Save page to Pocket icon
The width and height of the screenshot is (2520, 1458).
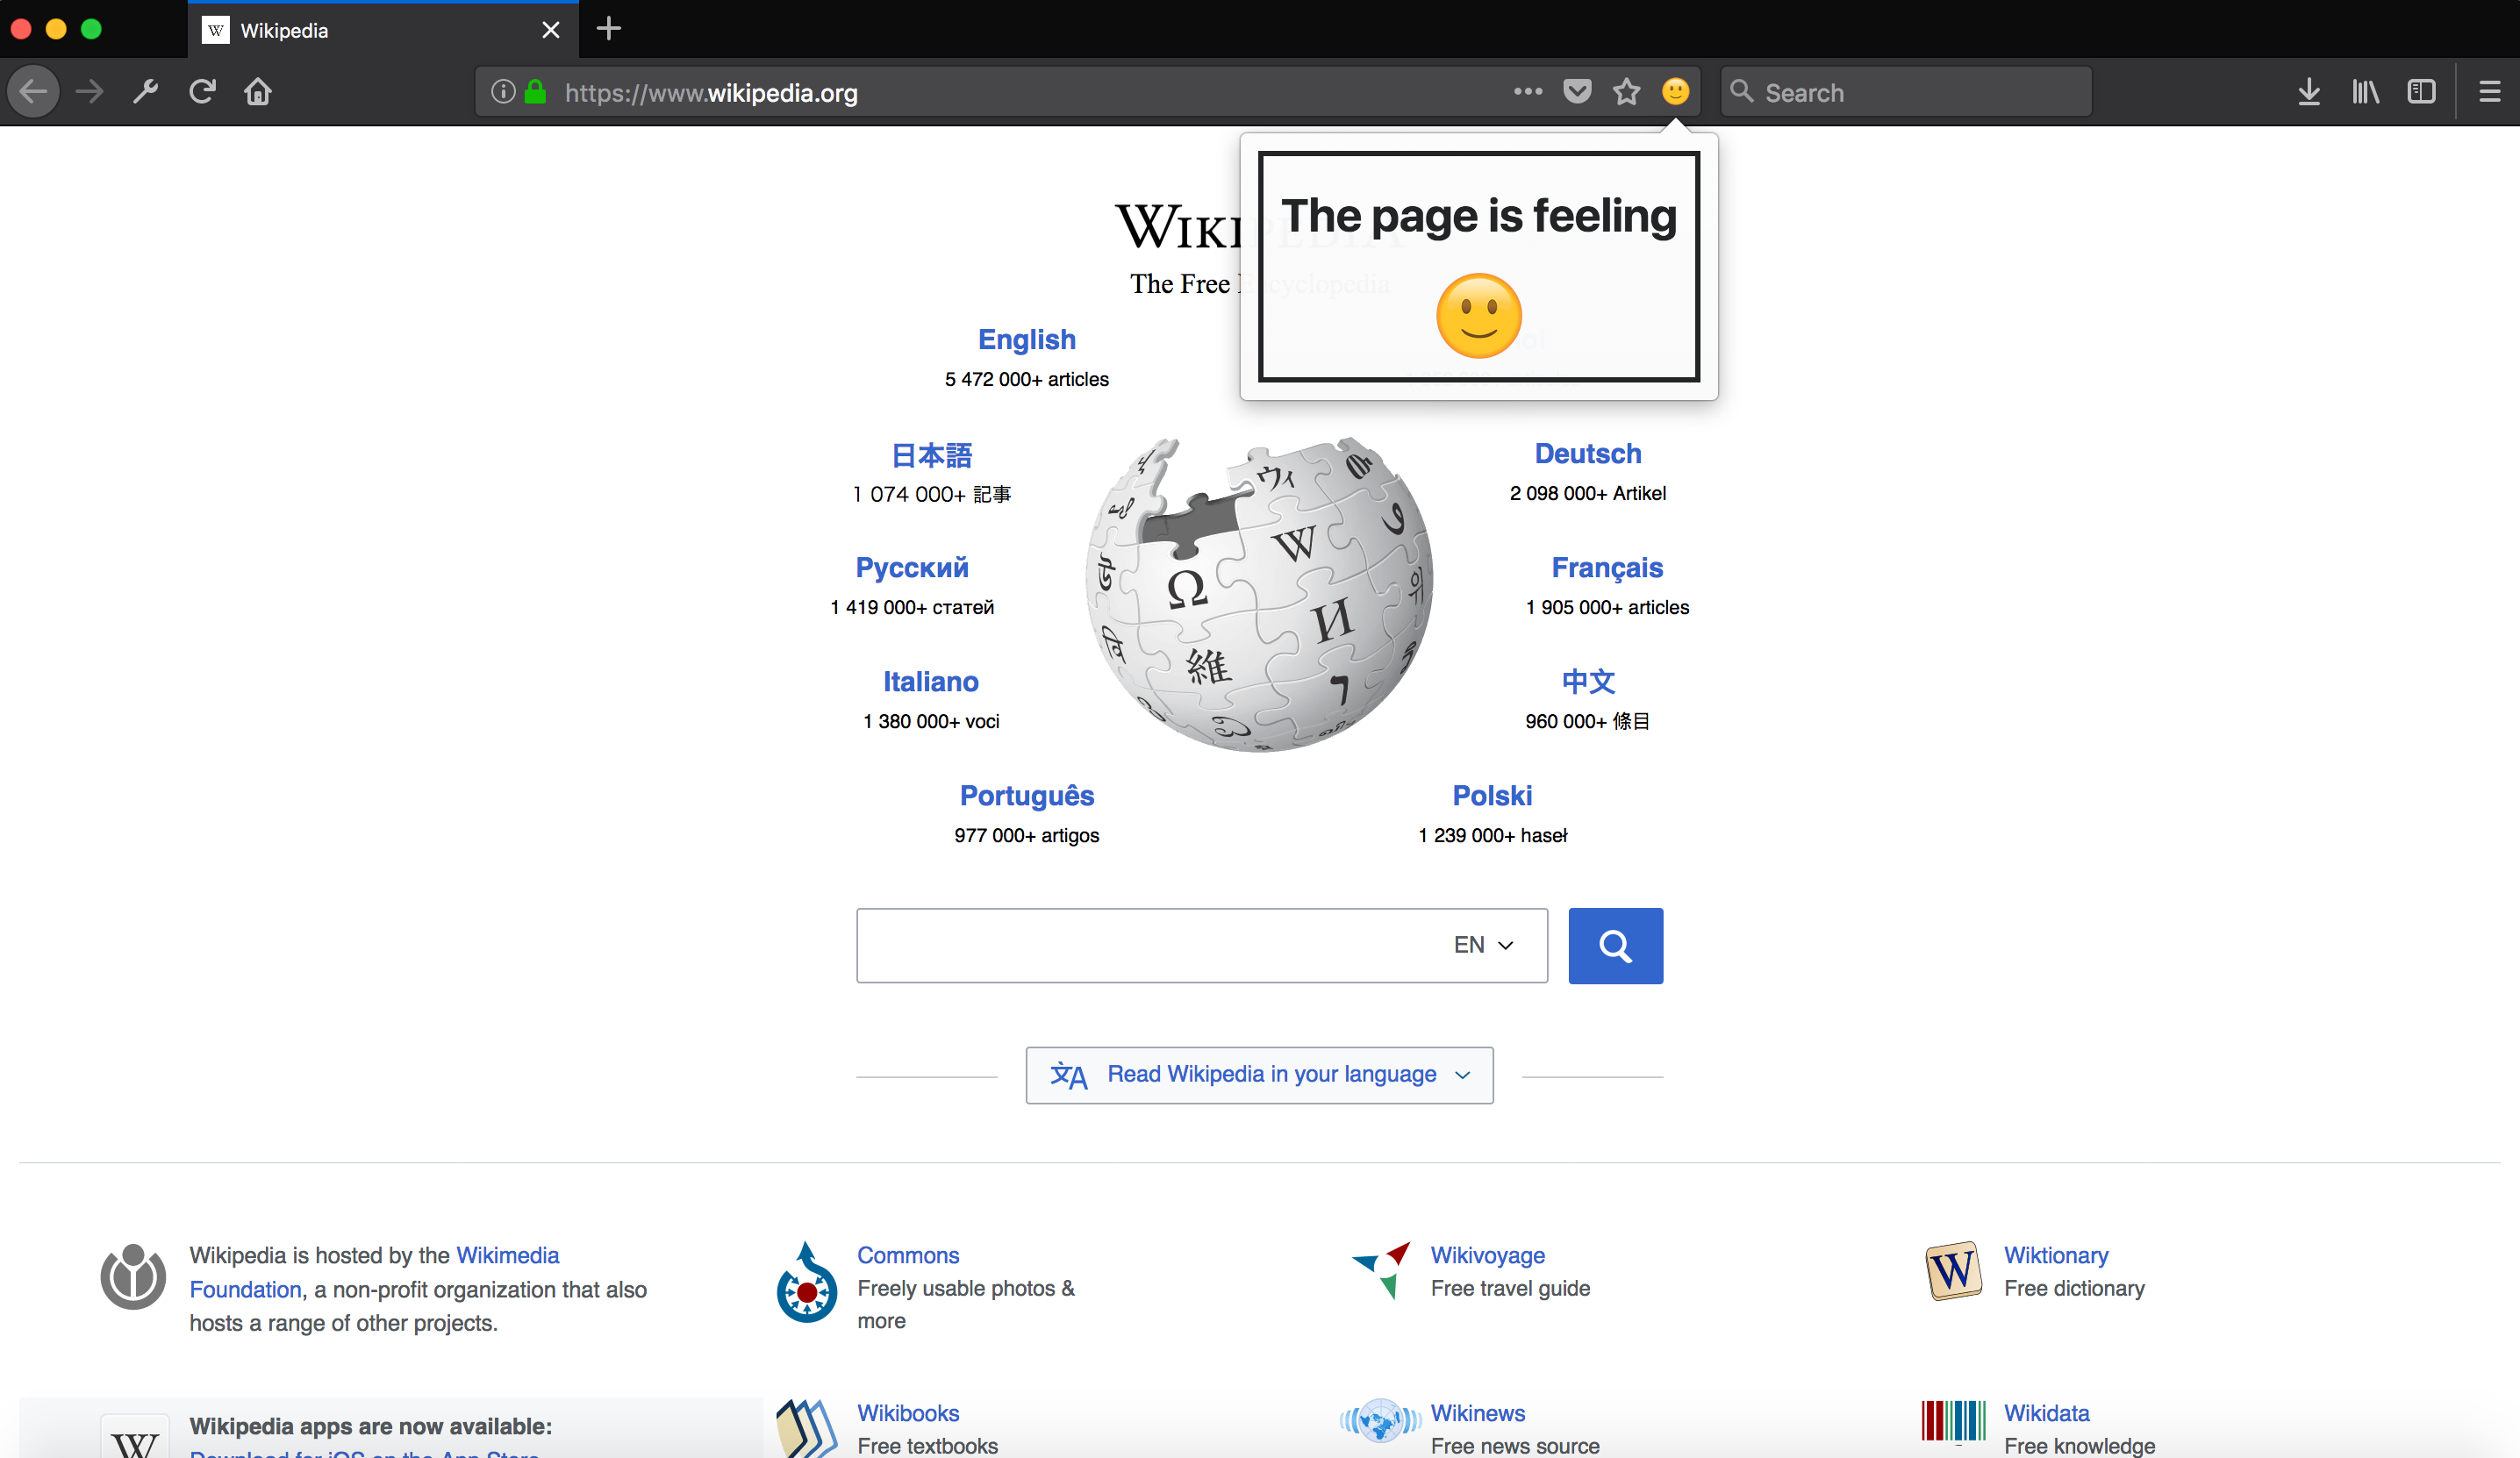[x=1577, y=92]
